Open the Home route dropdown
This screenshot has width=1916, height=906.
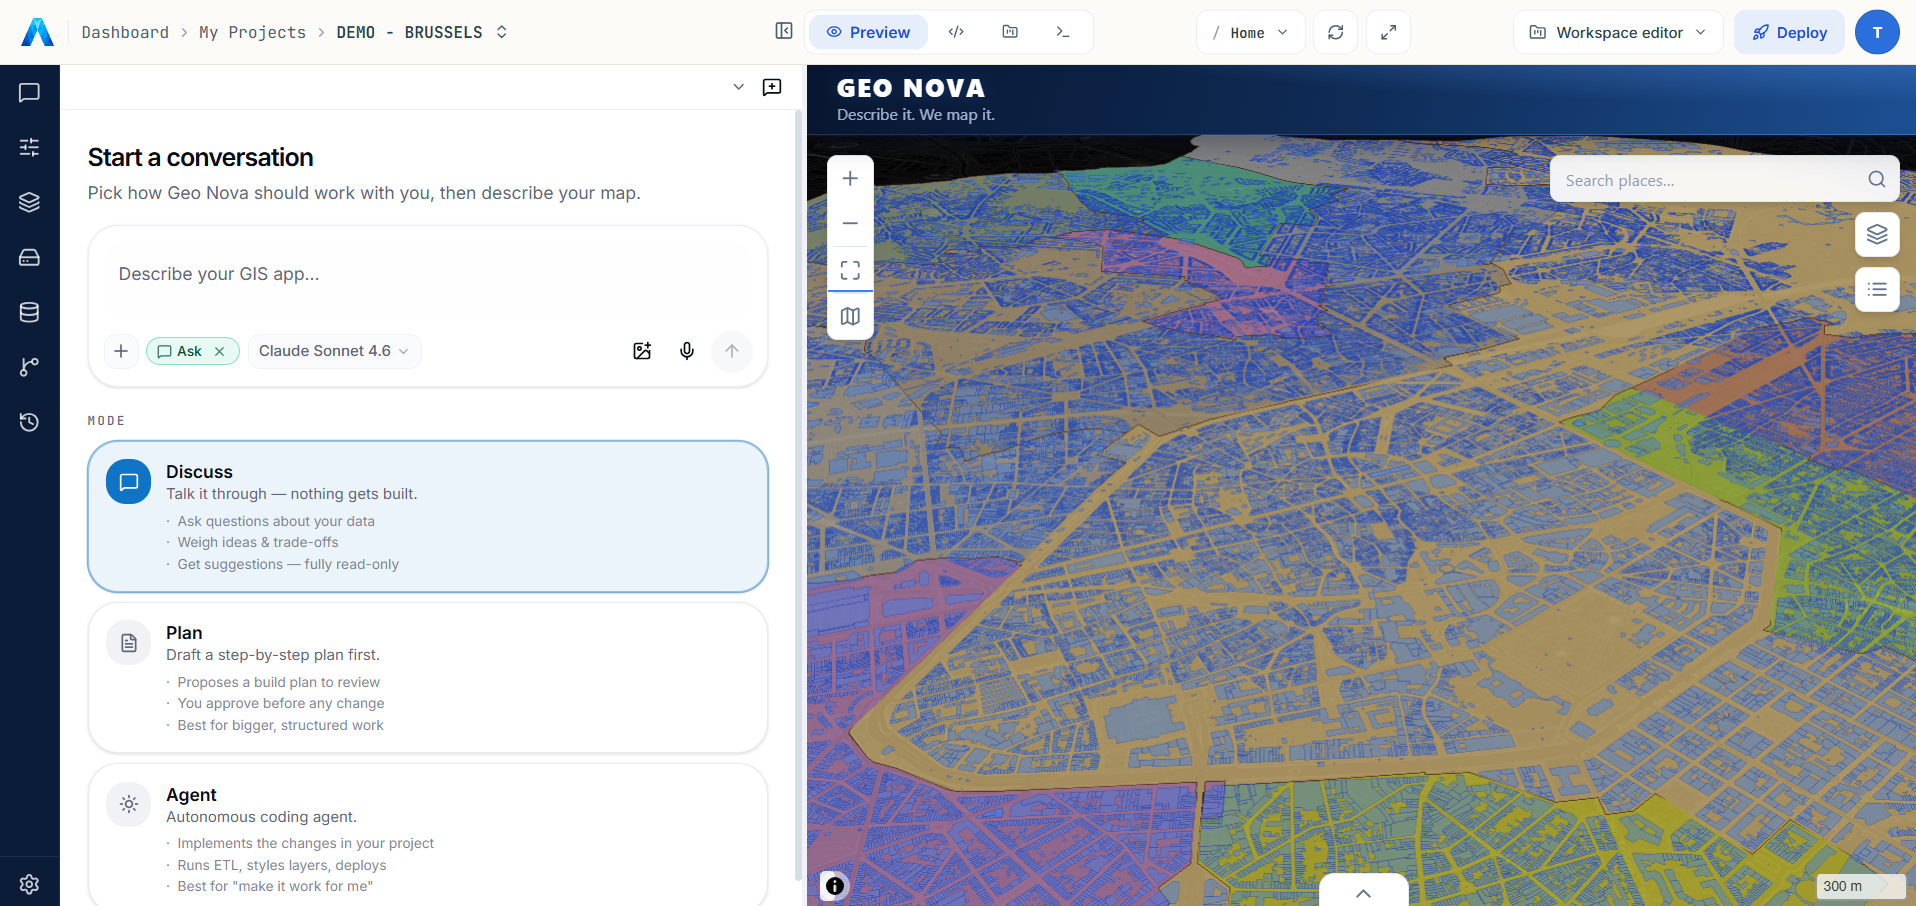point(1250,32)
